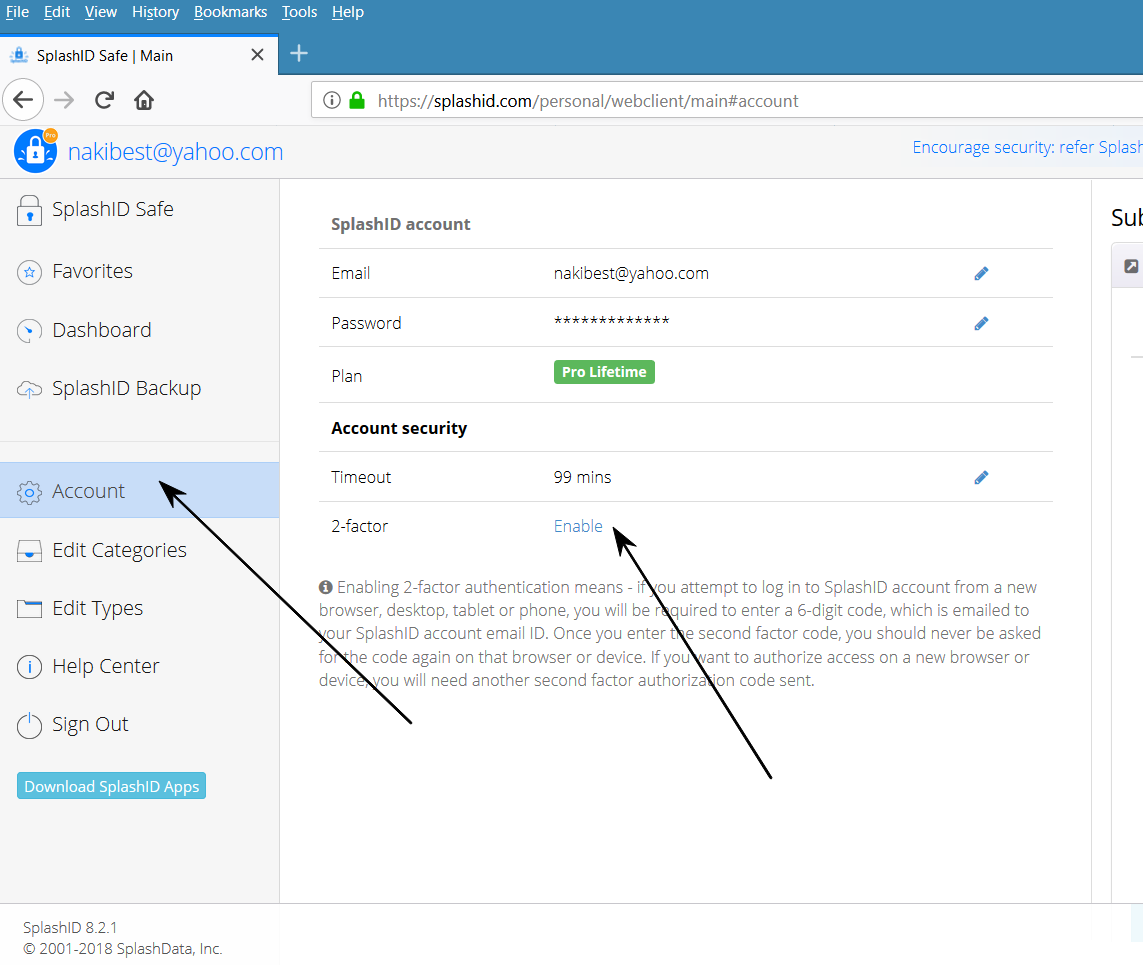Click the SplashID Backup cloud icon
Image resolution: width=1143 pixels, height=965 pixels.
29,390
